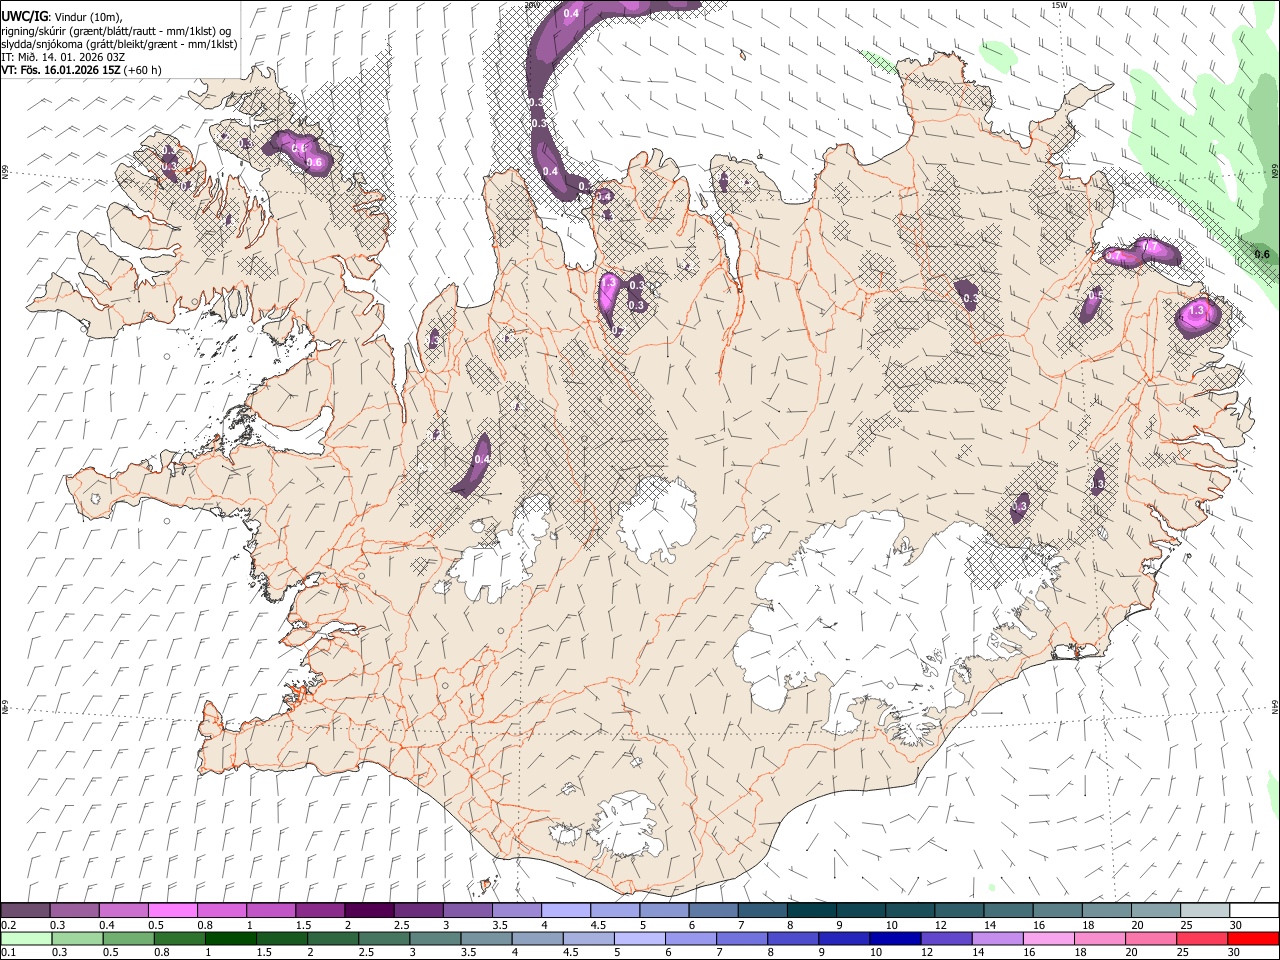This screenshot has width=1280, height=960.
Task: Pick the palest green swatch above lower-row 0.1
Action: pyautogui.click(x=25, y=939)
